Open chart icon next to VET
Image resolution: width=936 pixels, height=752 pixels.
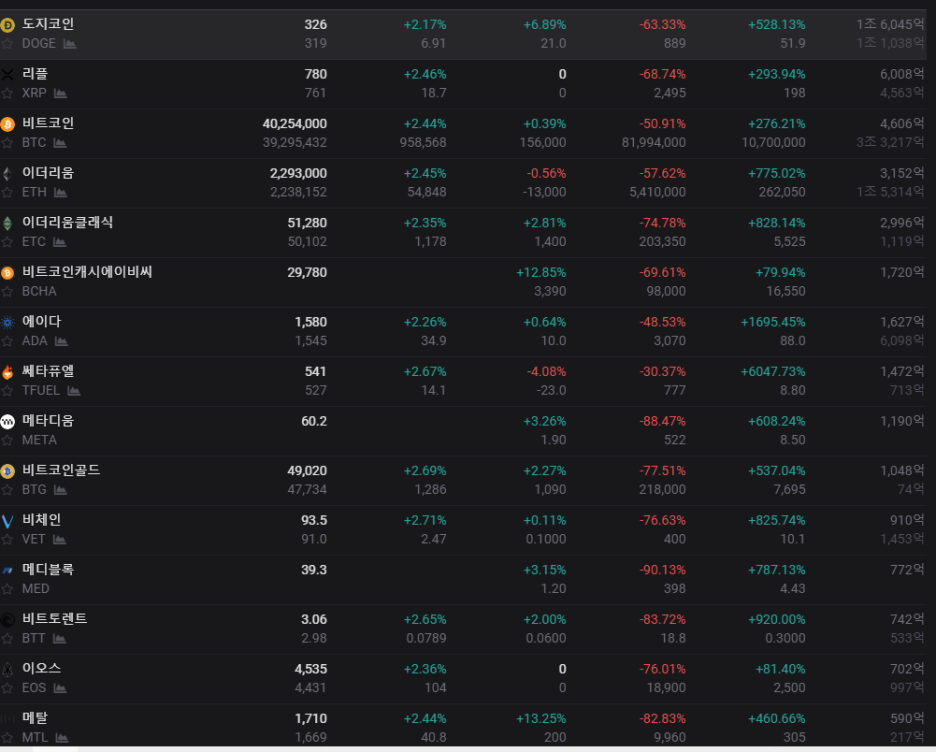tap(60, 539)
